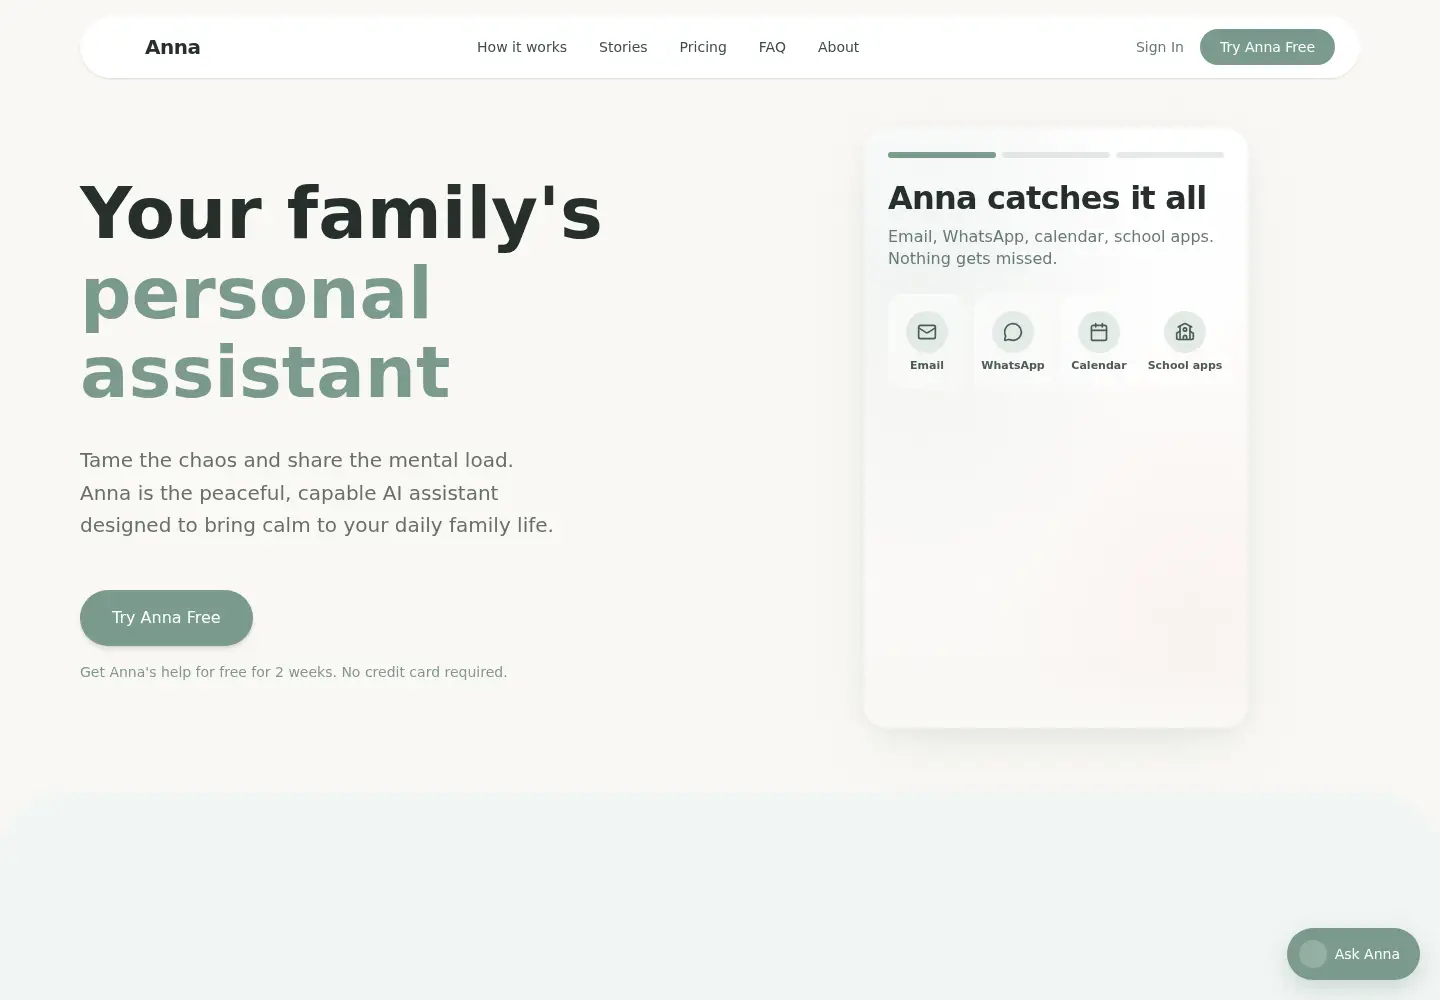This screenshot has width=1440, height=1000.
Task: Click the "Email, WhatsApp, calendar, school apps." line
Action: tap(1051, 236)
